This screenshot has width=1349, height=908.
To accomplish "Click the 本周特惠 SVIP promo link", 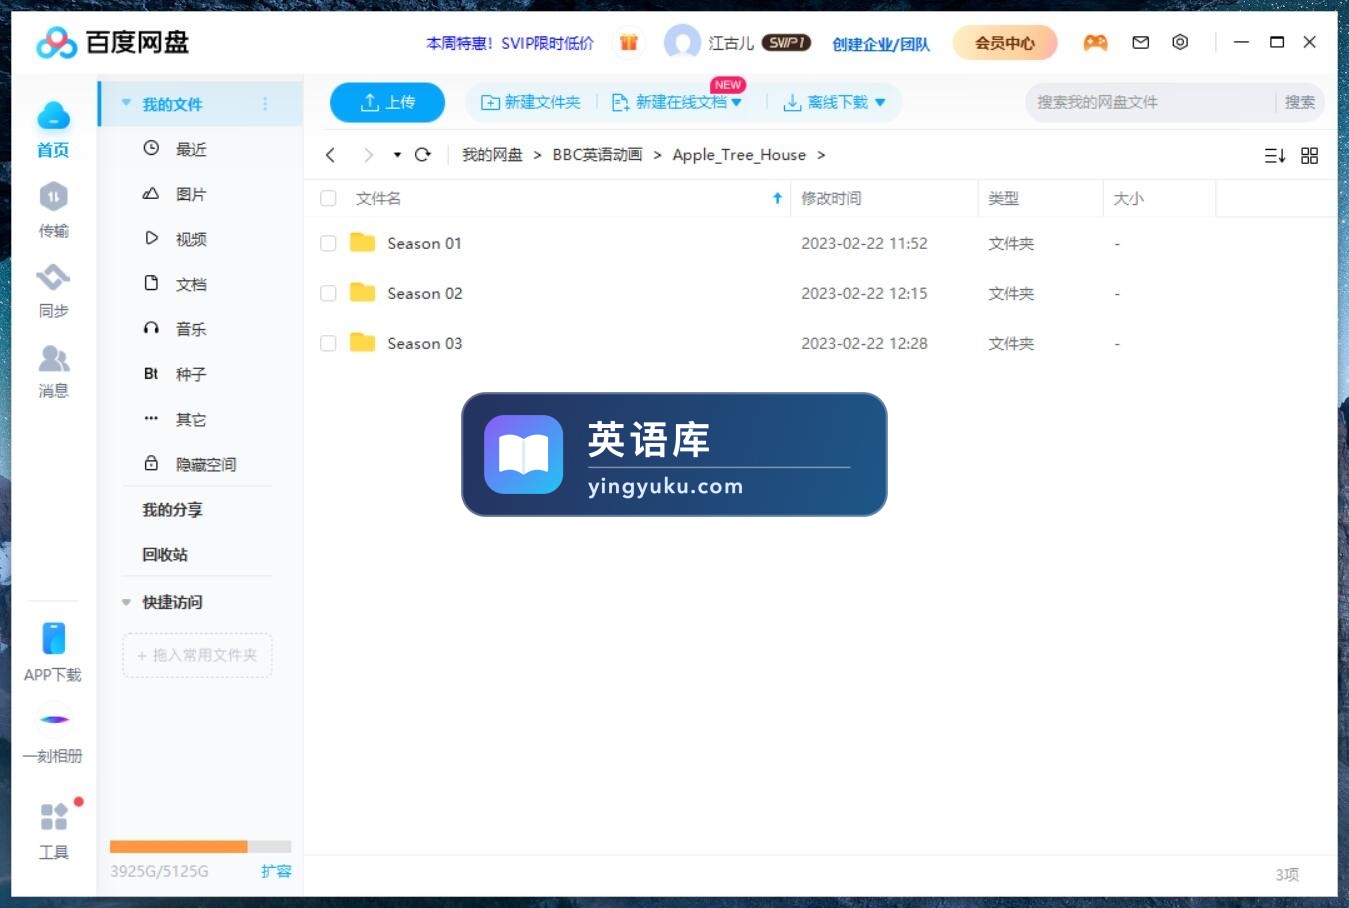I will [x=510, y=43].
